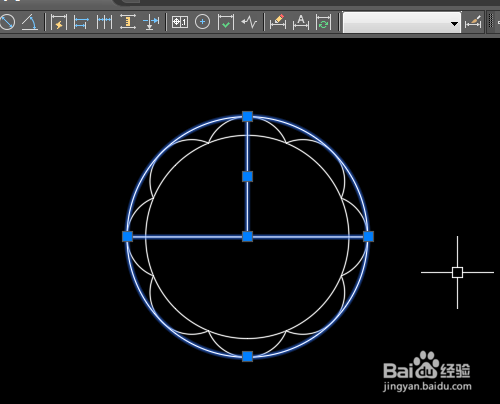Click inside the dimension style combo box
This screenshot has width=500, height=404.
click(402, 22)
